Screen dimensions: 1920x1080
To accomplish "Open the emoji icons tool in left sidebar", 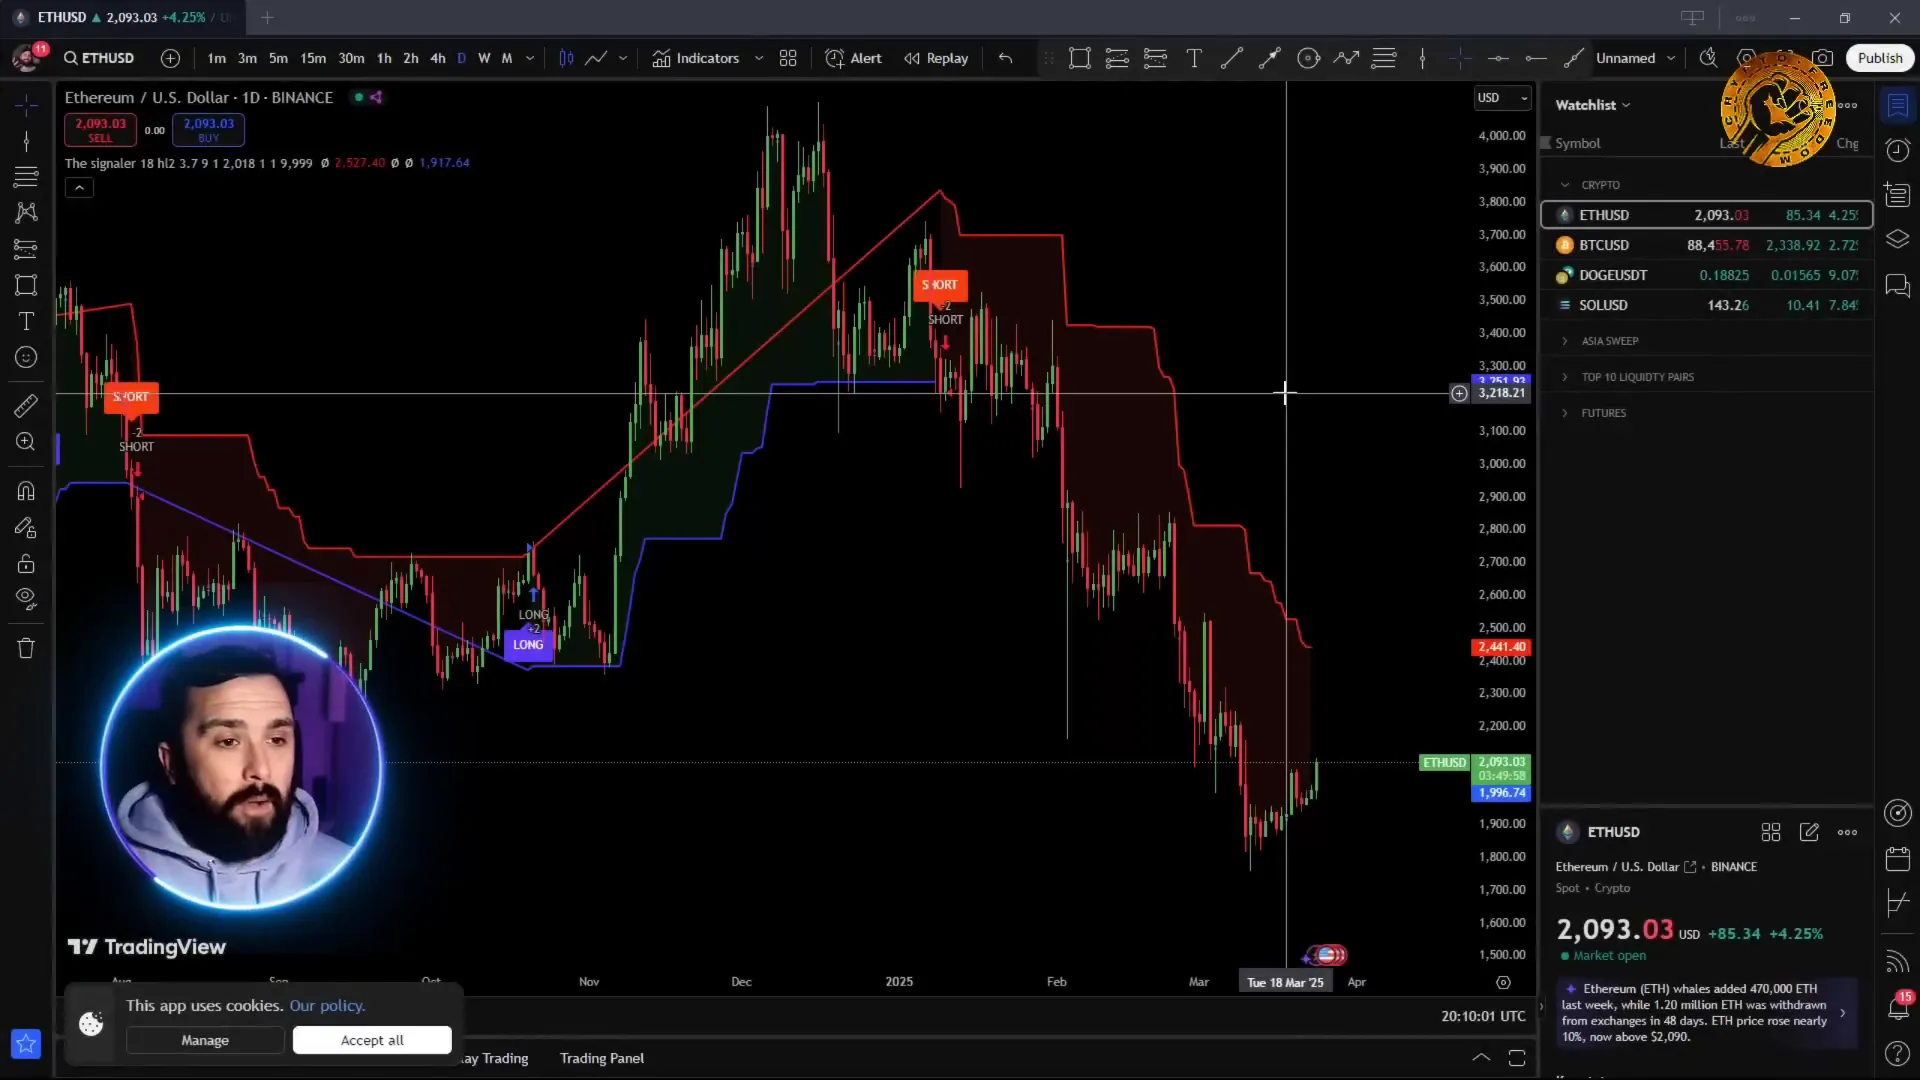I will pos(26,357).
